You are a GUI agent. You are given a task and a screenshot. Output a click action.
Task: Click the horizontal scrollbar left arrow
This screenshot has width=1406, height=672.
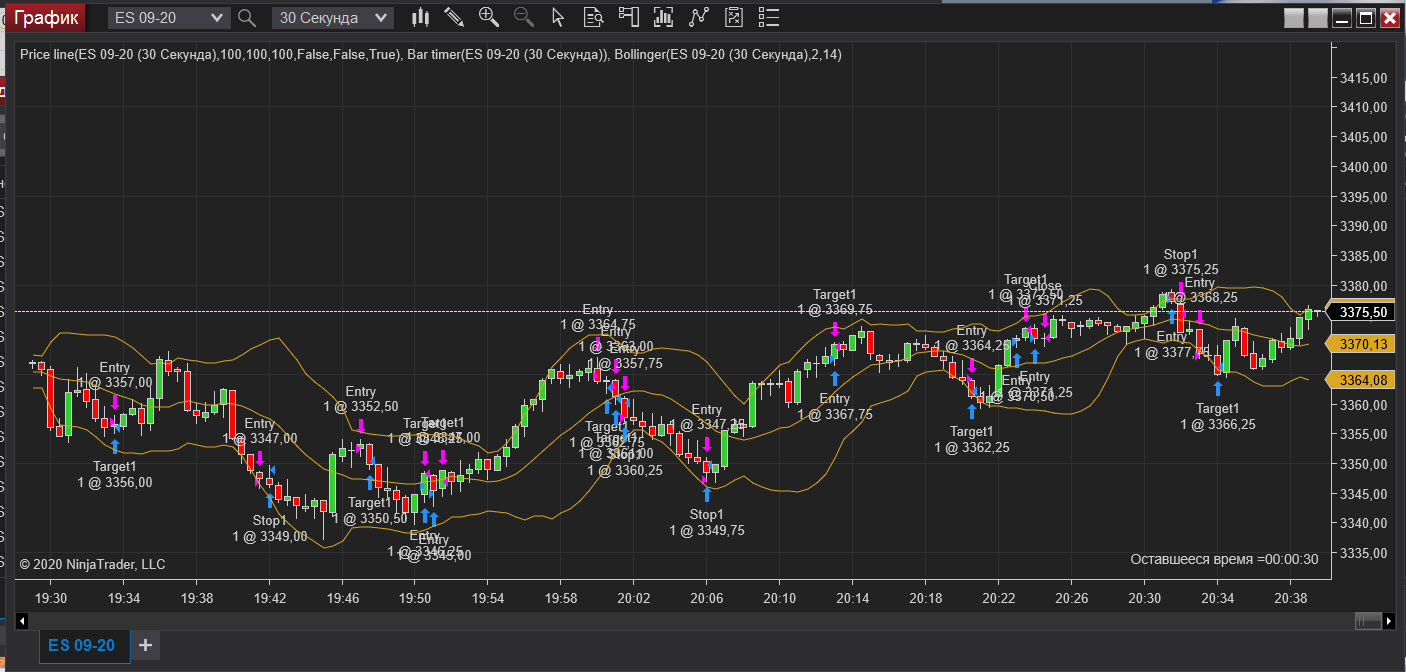(22, 622)
